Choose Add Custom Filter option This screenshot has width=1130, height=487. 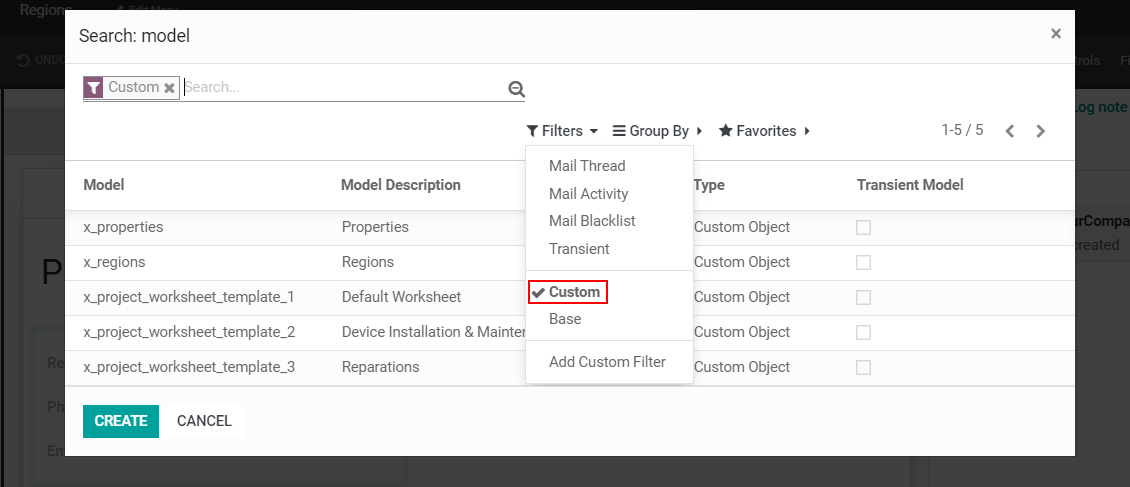(607, 362)
